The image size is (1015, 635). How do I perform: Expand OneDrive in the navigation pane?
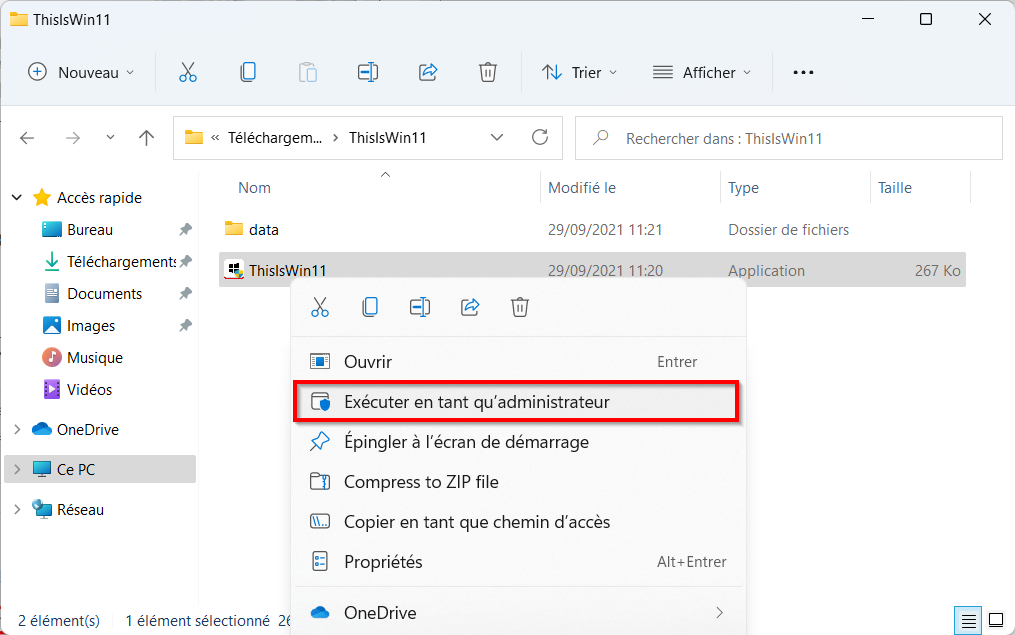[x=17, y=429]
